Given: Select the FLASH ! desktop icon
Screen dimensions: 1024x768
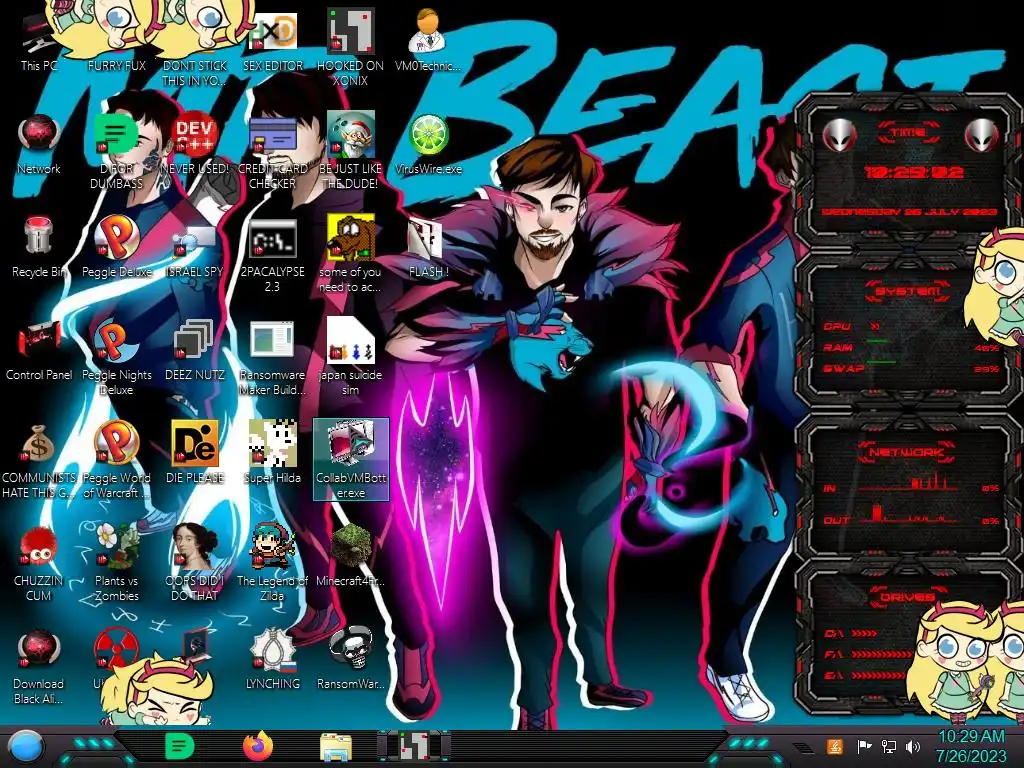Looking at the screenshot, I should pyautogui.click(x=428, y=247).
